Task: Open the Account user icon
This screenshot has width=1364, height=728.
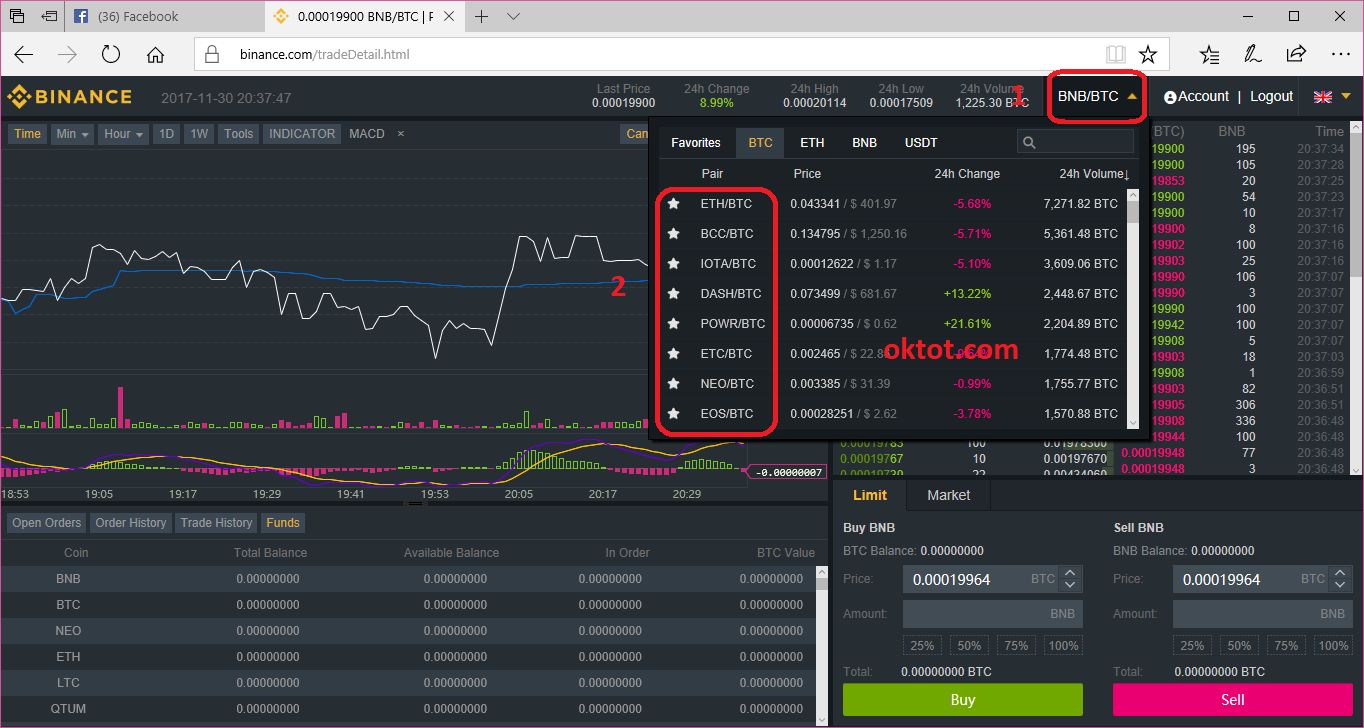Action: tap(1170, 97)
